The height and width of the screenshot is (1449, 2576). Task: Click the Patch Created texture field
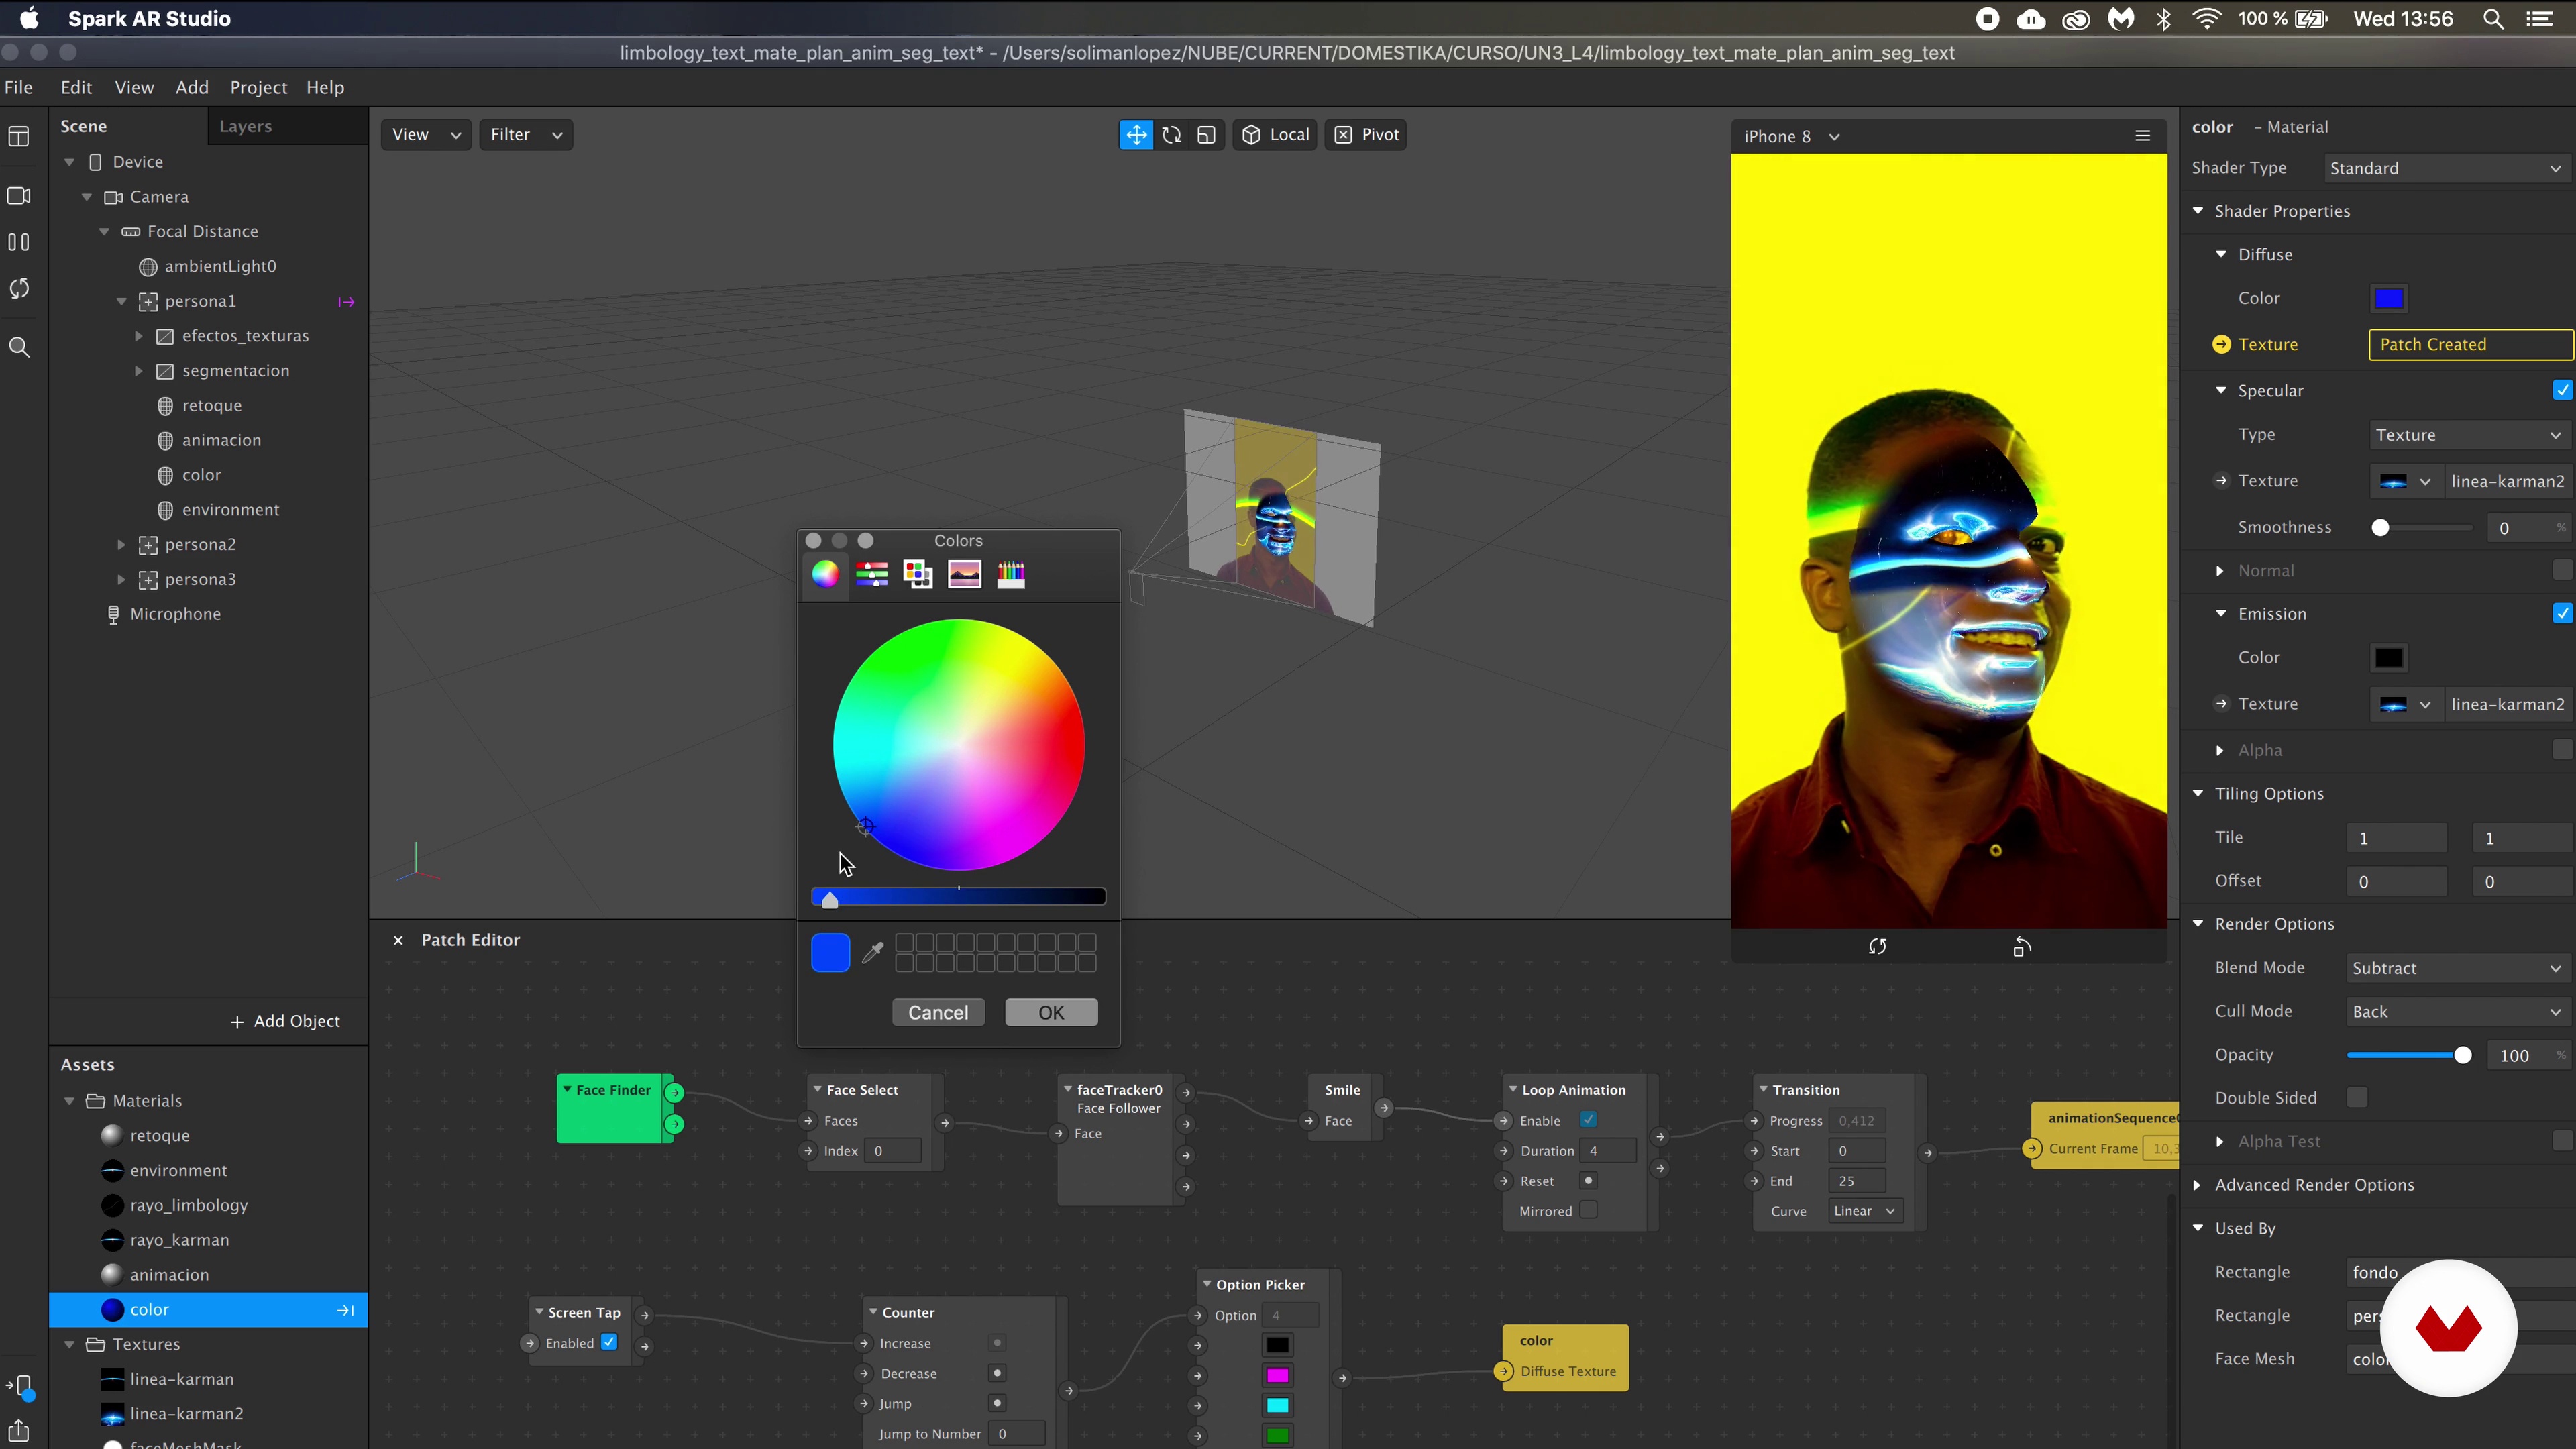click(x=2470, y=344)
